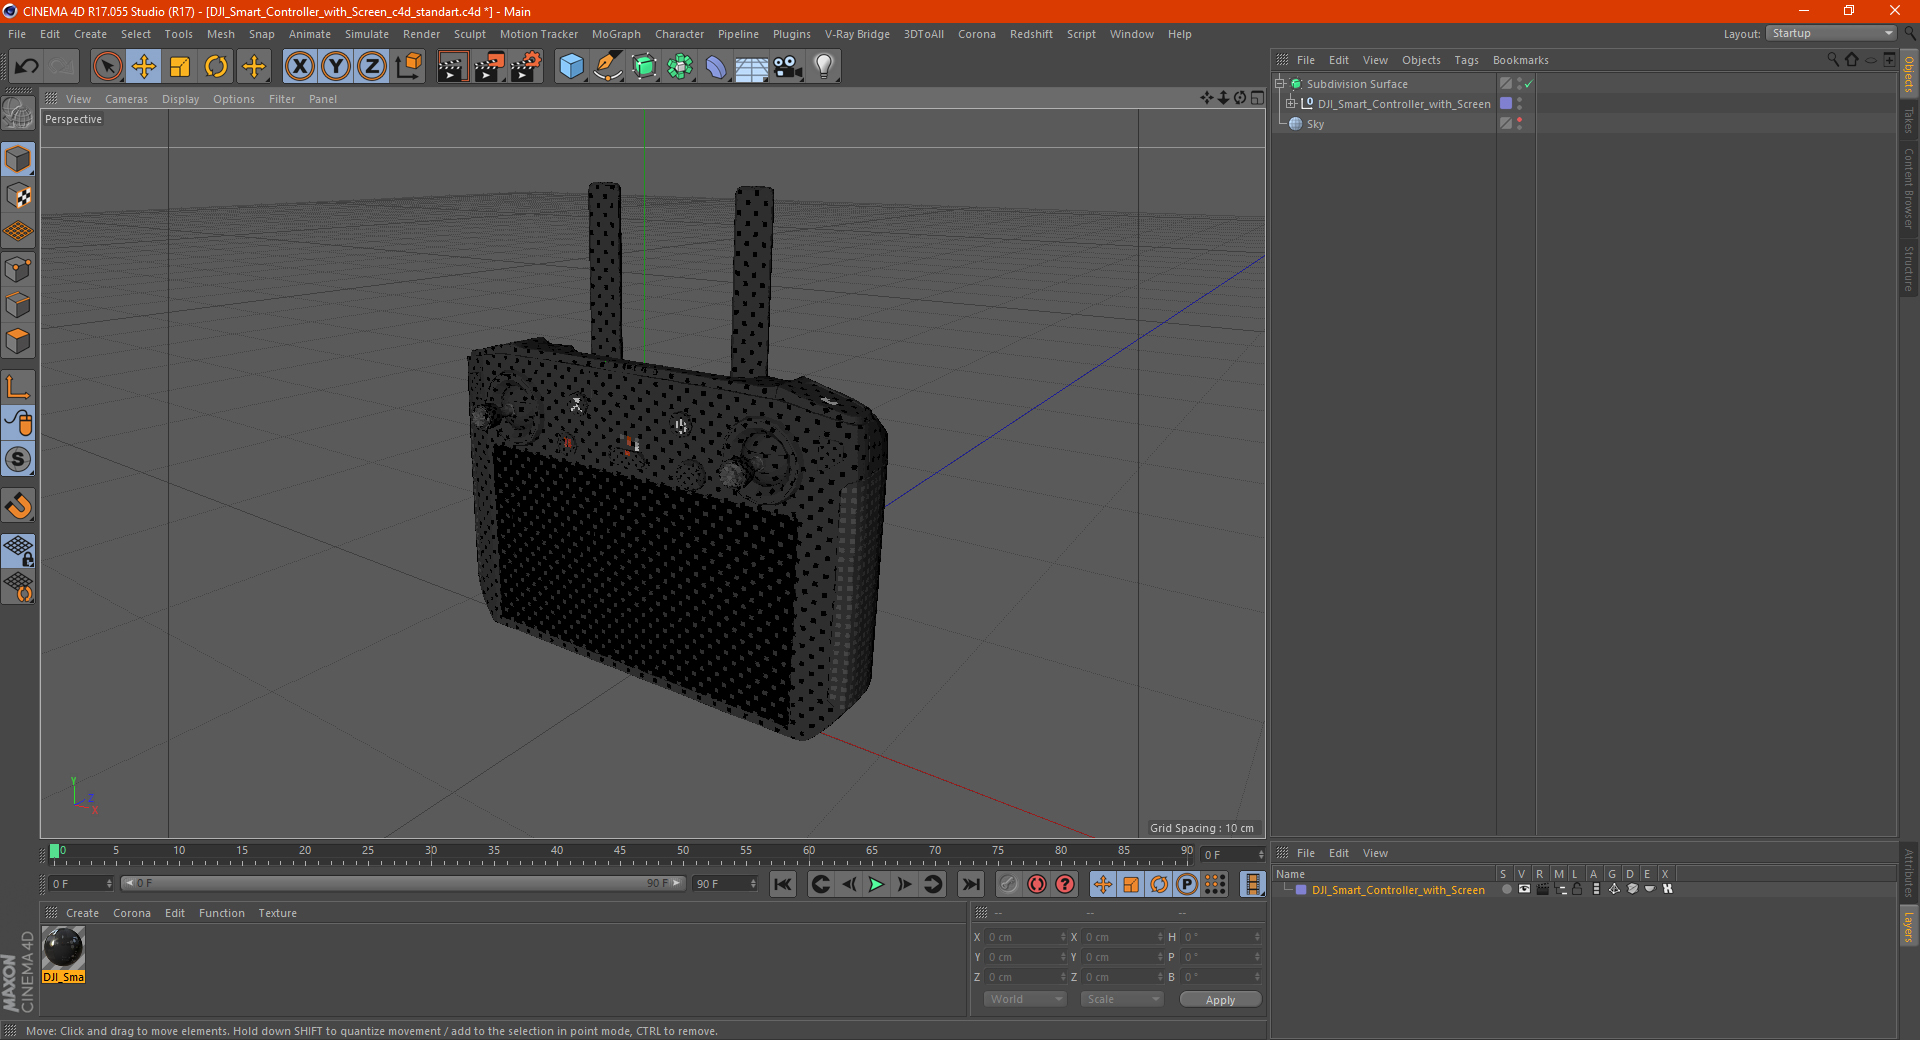1920x1040 pixels.
Task: Toggle layer lock icon for DJI_Smart_Controller layer
Action: pos(1577,889)
